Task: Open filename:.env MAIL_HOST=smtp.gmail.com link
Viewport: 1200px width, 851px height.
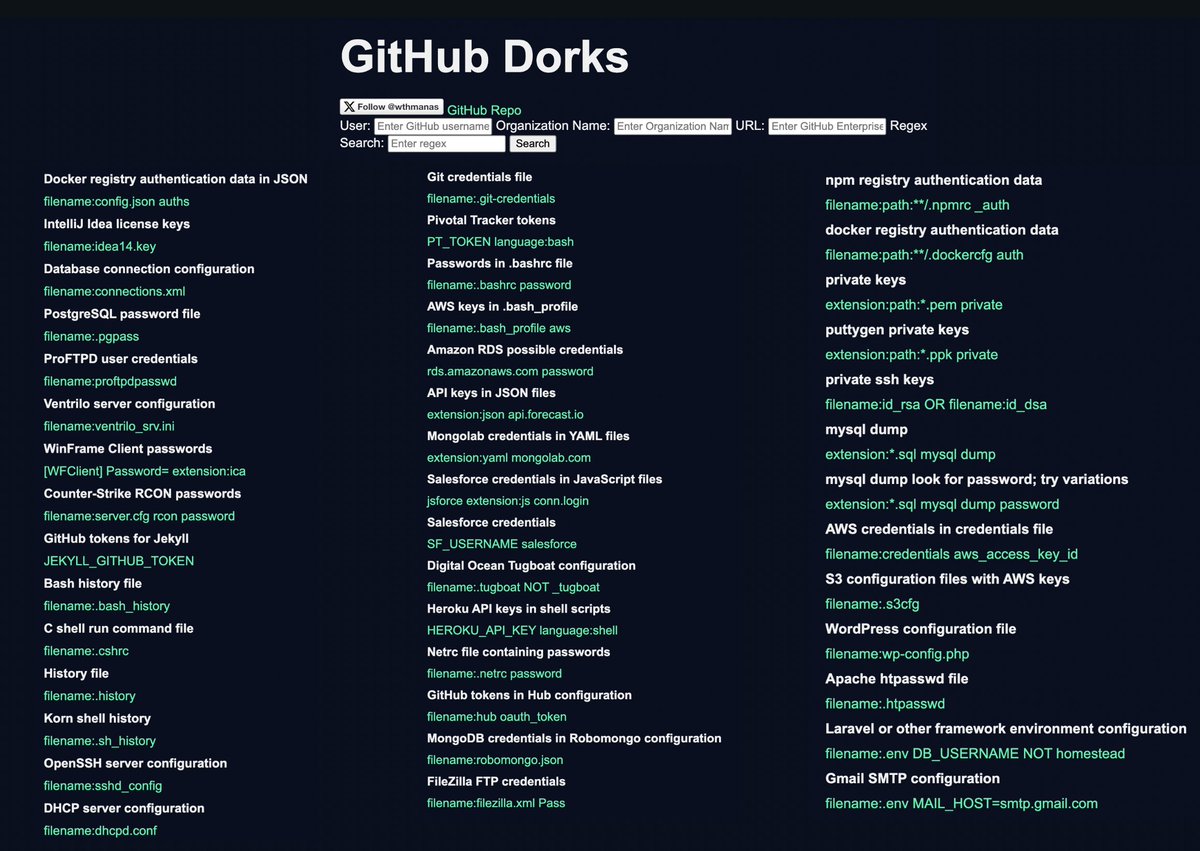Action: [x=961, y=804]
